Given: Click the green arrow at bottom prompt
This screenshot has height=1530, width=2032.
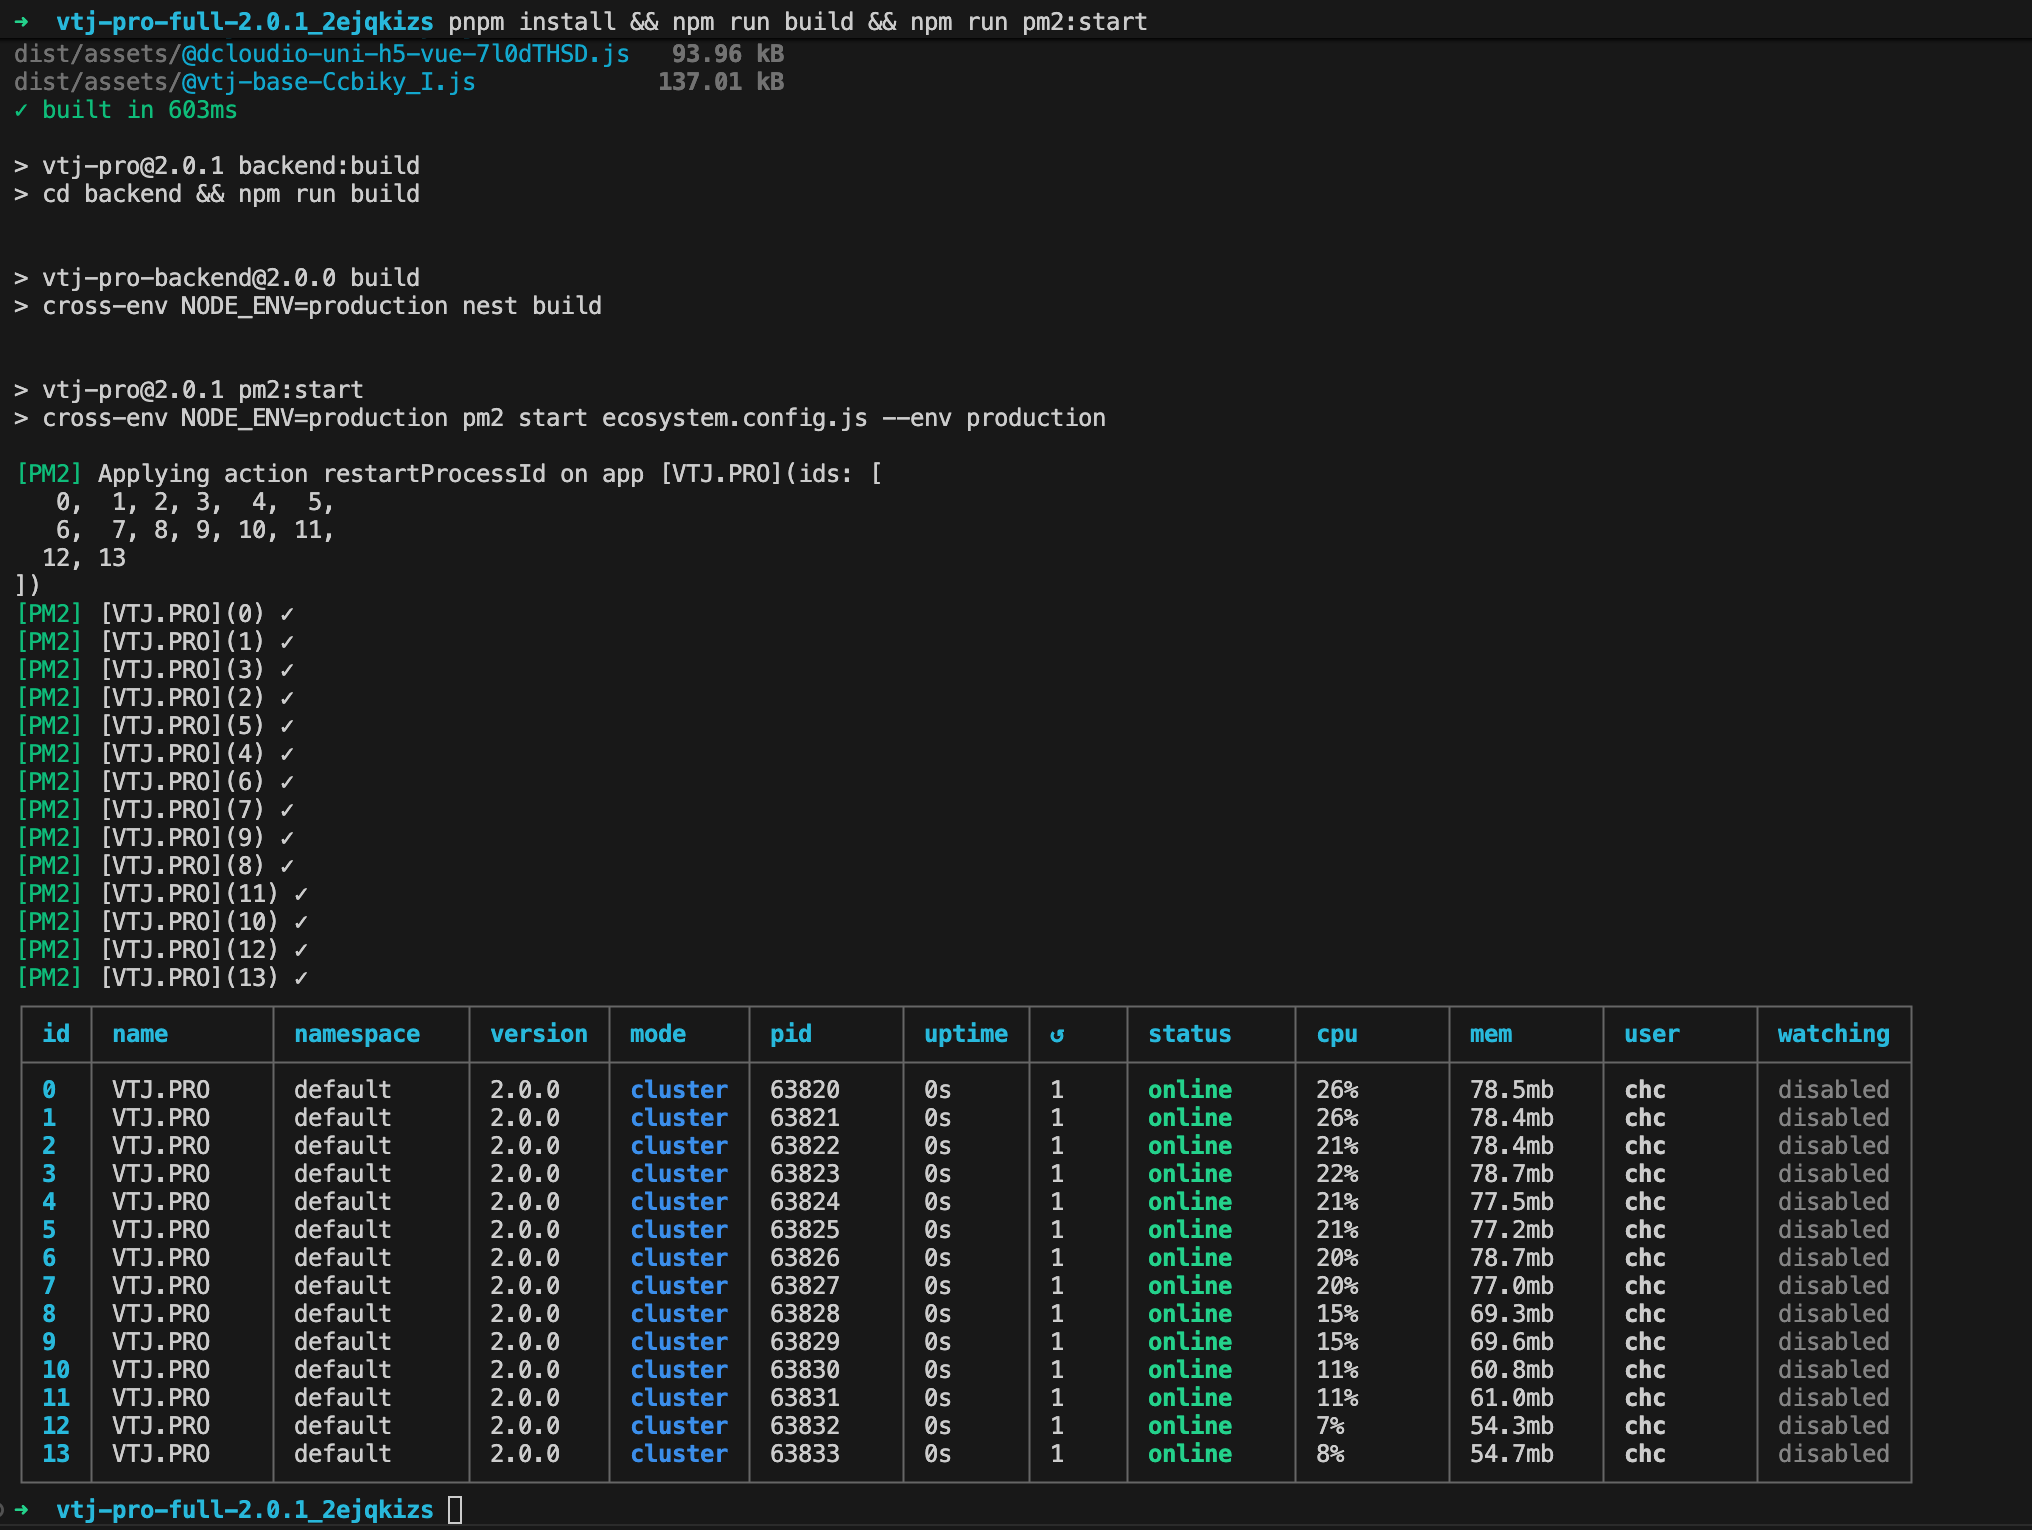Looking at the screenshot, I should tap(22, 1509).
